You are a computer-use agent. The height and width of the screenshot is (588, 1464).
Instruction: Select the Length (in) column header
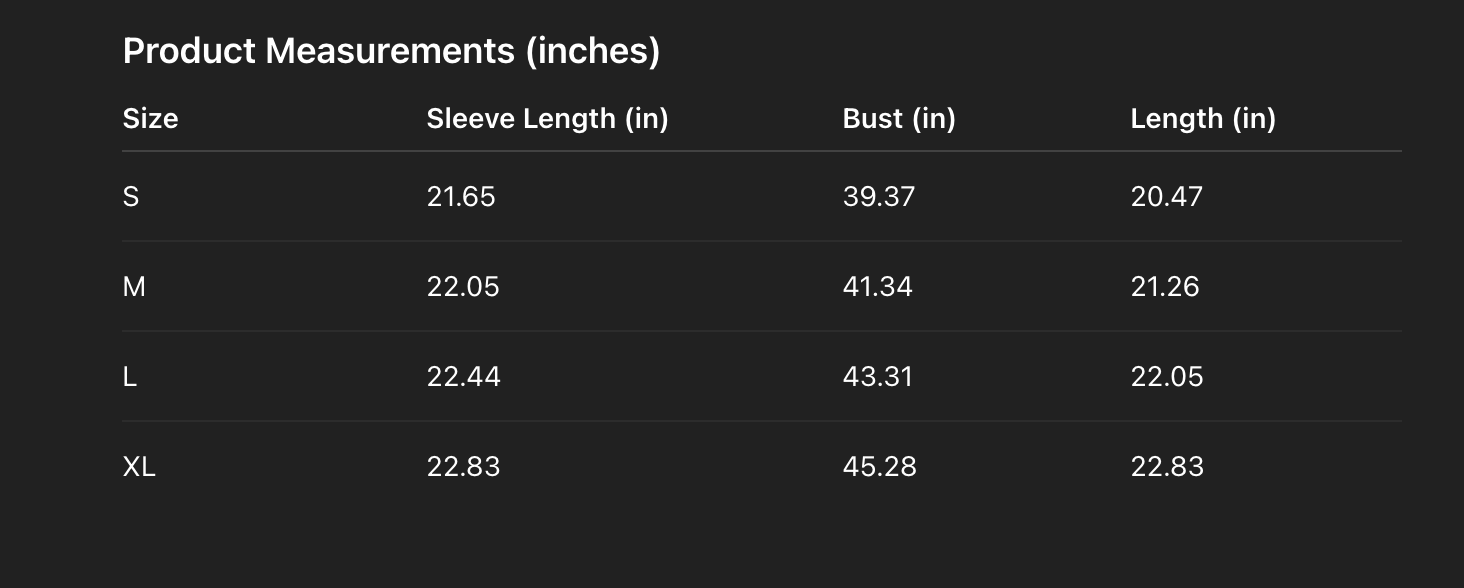(1203, 119)
